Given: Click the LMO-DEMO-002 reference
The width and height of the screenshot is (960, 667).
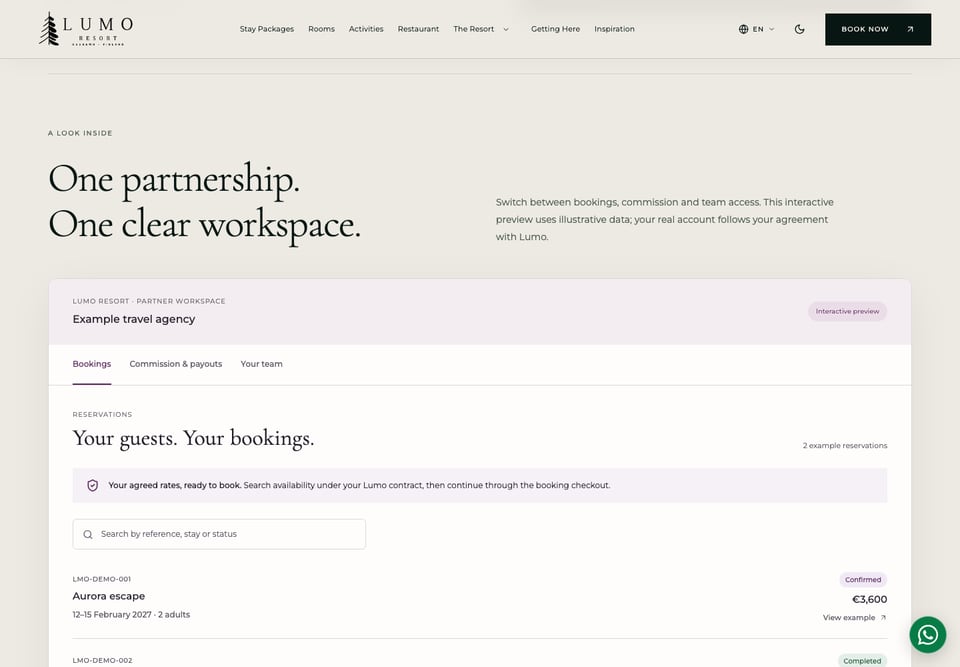Looking at the screenshot, I should (102, 660).
